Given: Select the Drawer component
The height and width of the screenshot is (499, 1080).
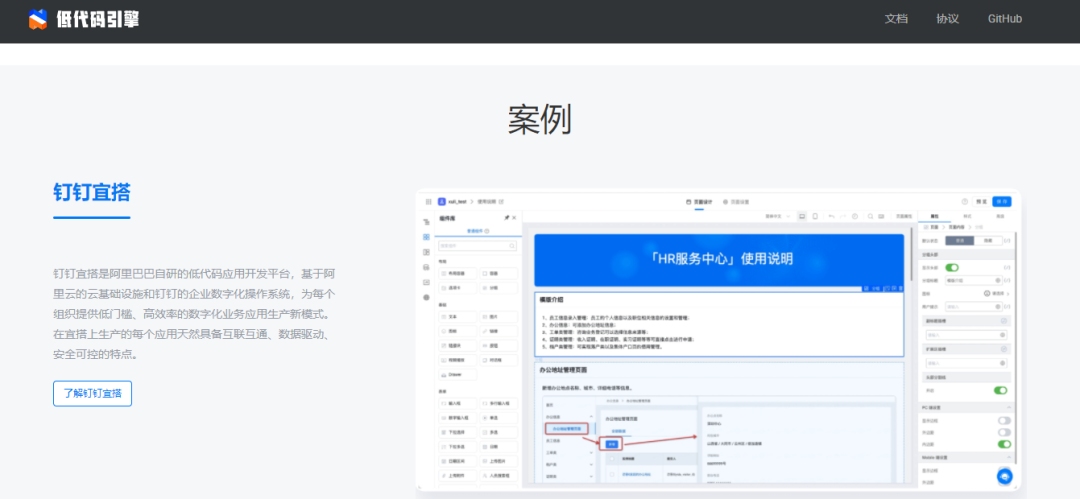Looking at the screenshot, I should [x=457, y=374].
